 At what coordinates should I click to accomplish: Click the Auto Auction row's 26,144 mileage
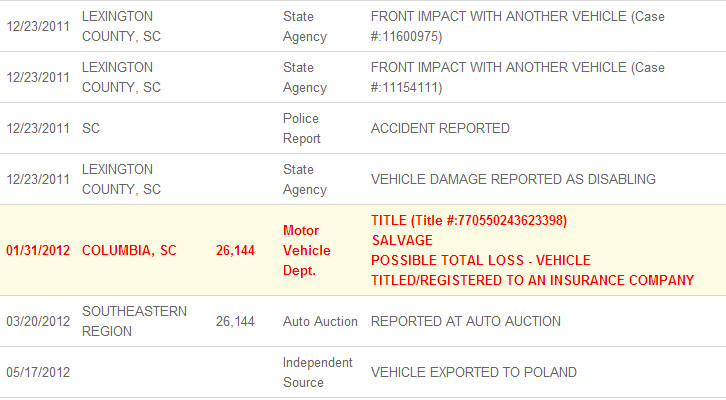pos(235,321)
